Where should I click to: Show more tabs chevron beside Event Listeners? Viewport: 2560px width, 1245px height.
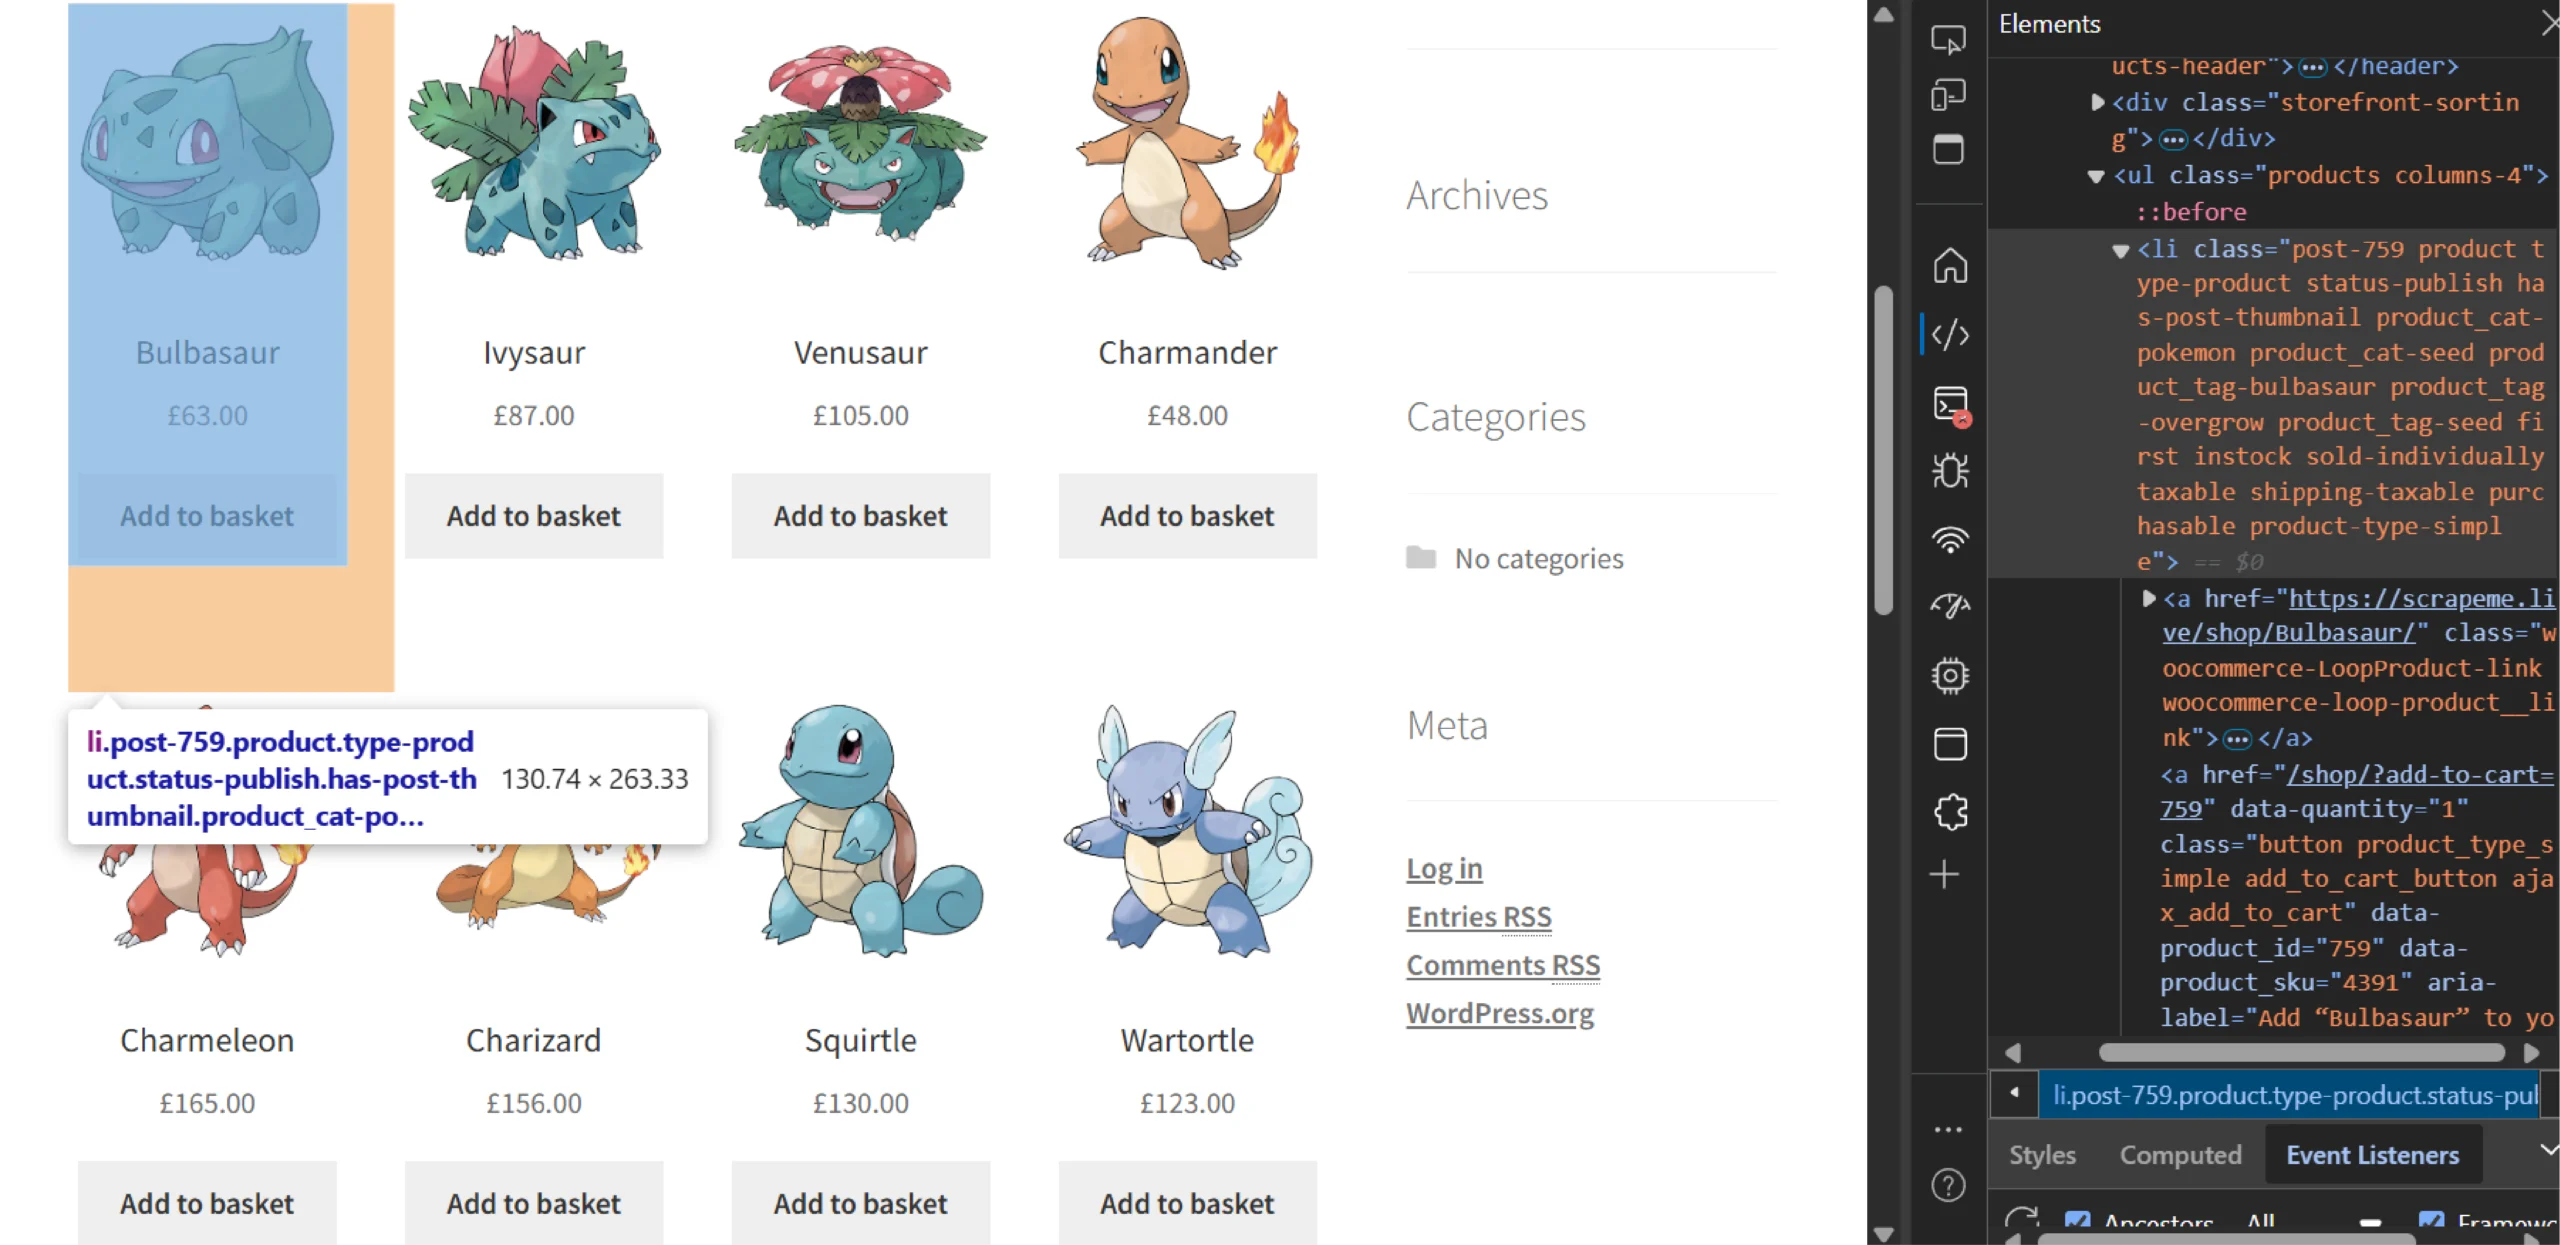(x=2549, y=1150)
